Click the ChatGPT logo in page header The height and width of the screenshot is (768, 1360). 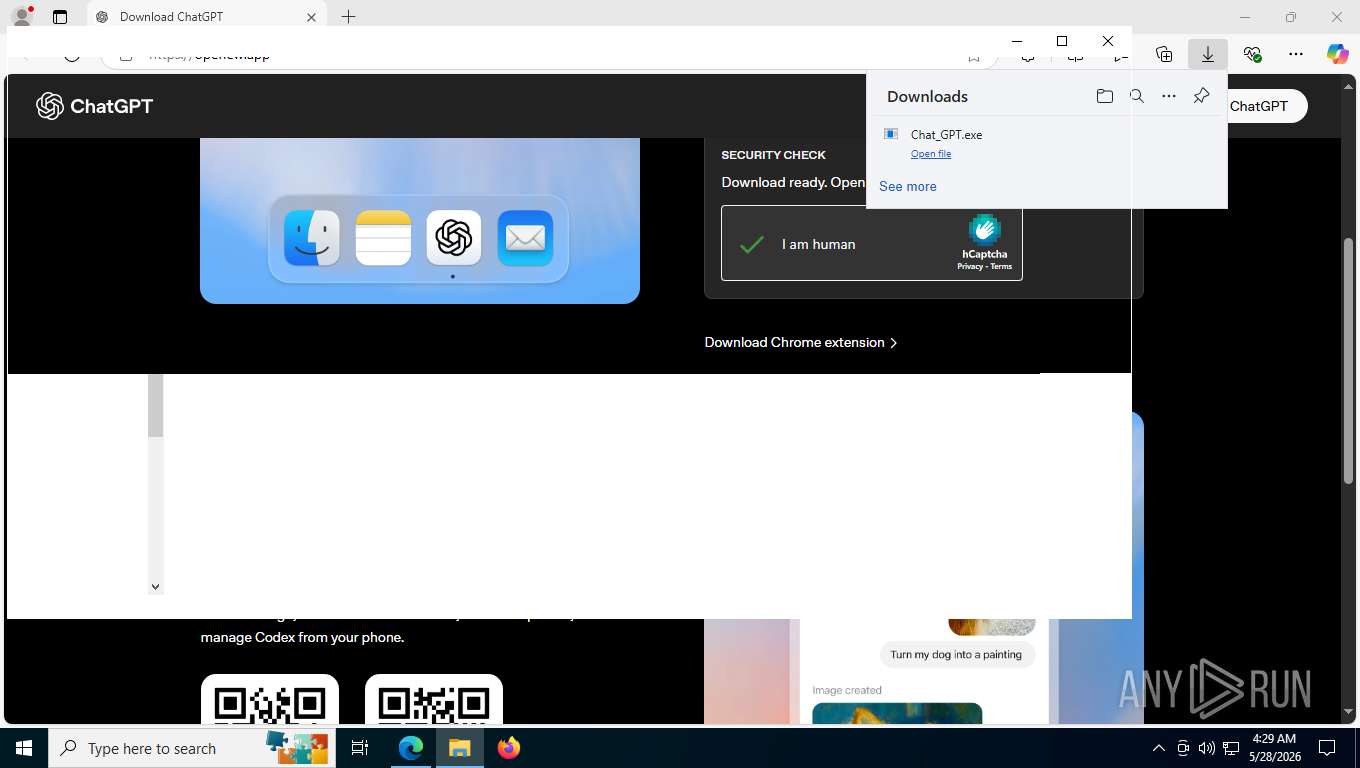point(95,106)
